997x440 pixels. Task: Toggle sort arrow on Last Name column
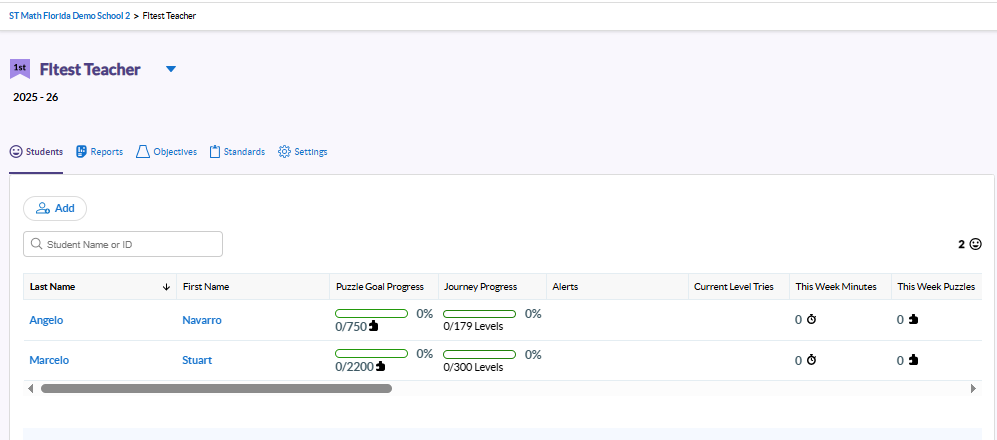(166, 287)
